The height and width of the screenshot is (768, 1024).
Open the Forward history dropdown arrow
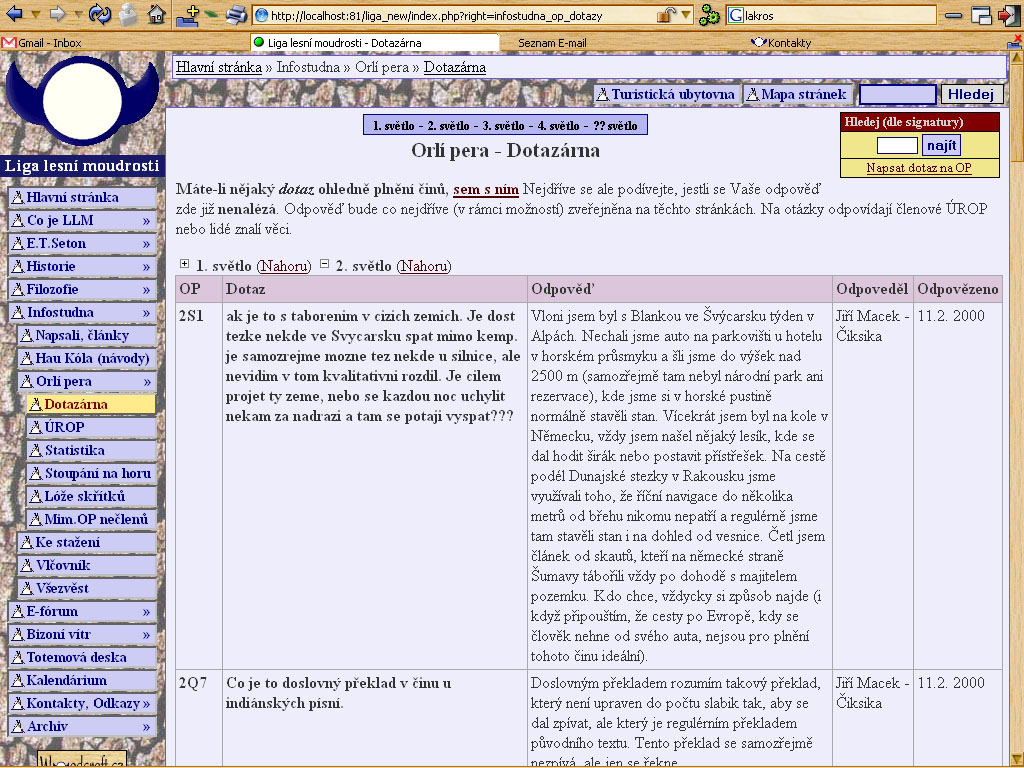78,14
